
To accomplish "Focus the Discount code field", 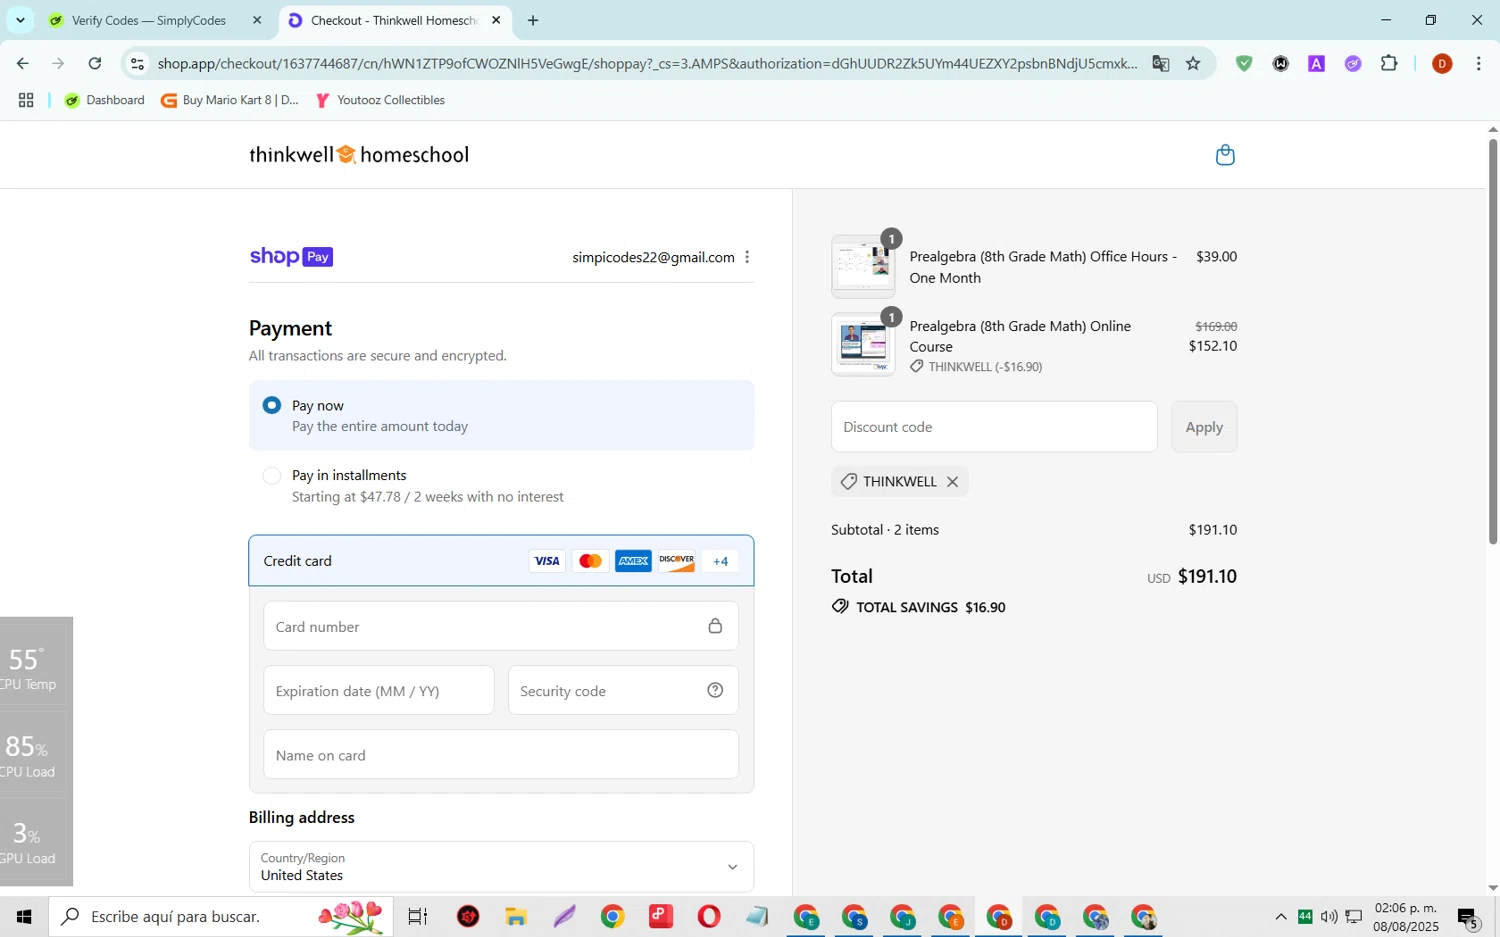I will (x=994, y=427).
